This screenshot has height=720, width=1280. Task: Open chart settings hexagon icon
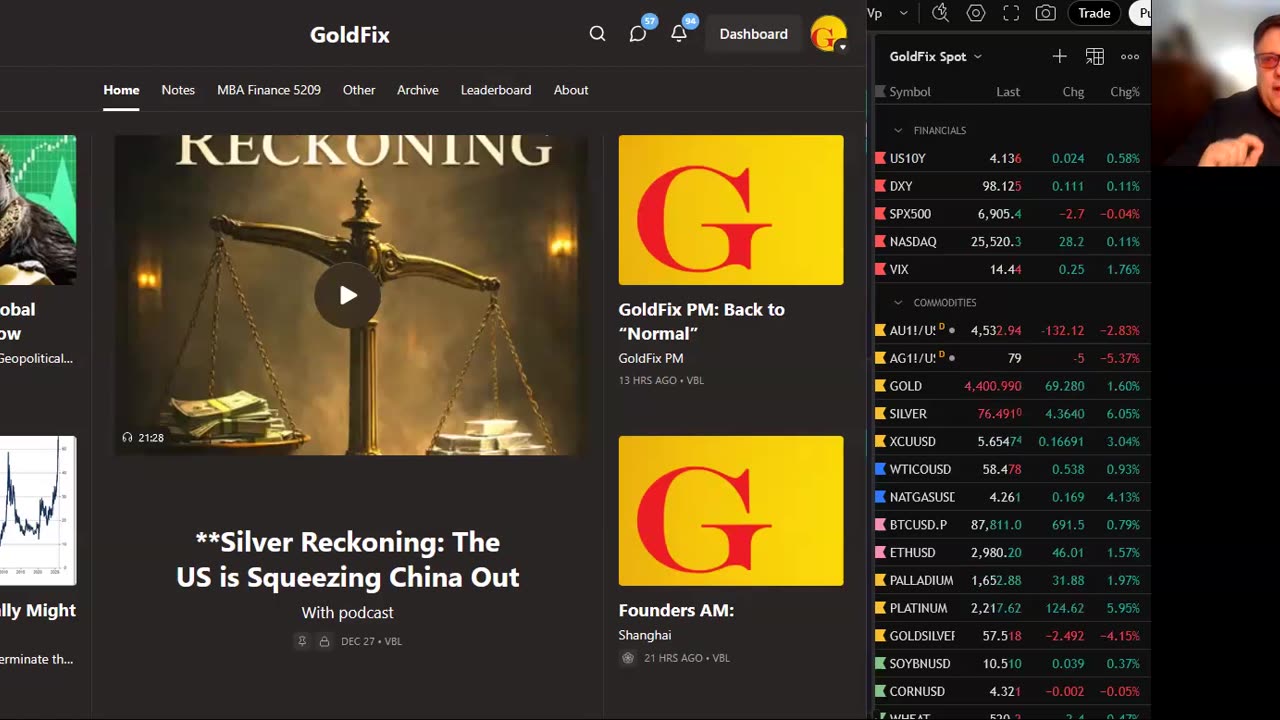976,13
